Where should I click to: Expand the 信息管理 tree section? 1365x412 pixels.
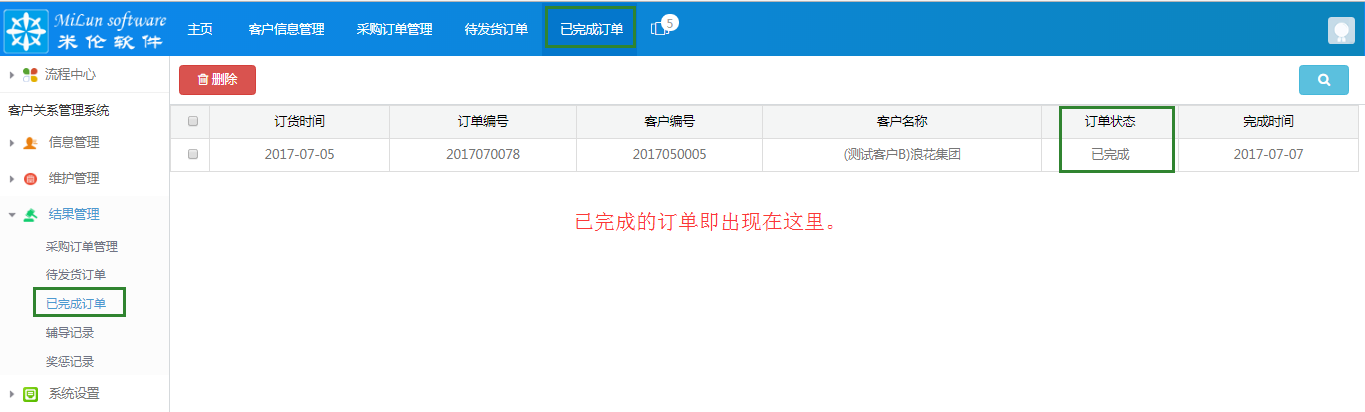coord(12,143)
